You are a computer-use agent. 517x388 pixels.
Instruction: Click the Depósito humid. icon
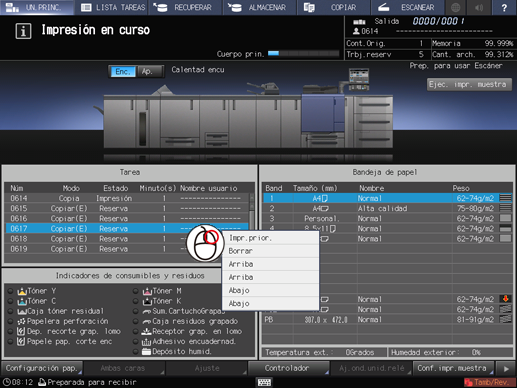[x=147, y=351]
